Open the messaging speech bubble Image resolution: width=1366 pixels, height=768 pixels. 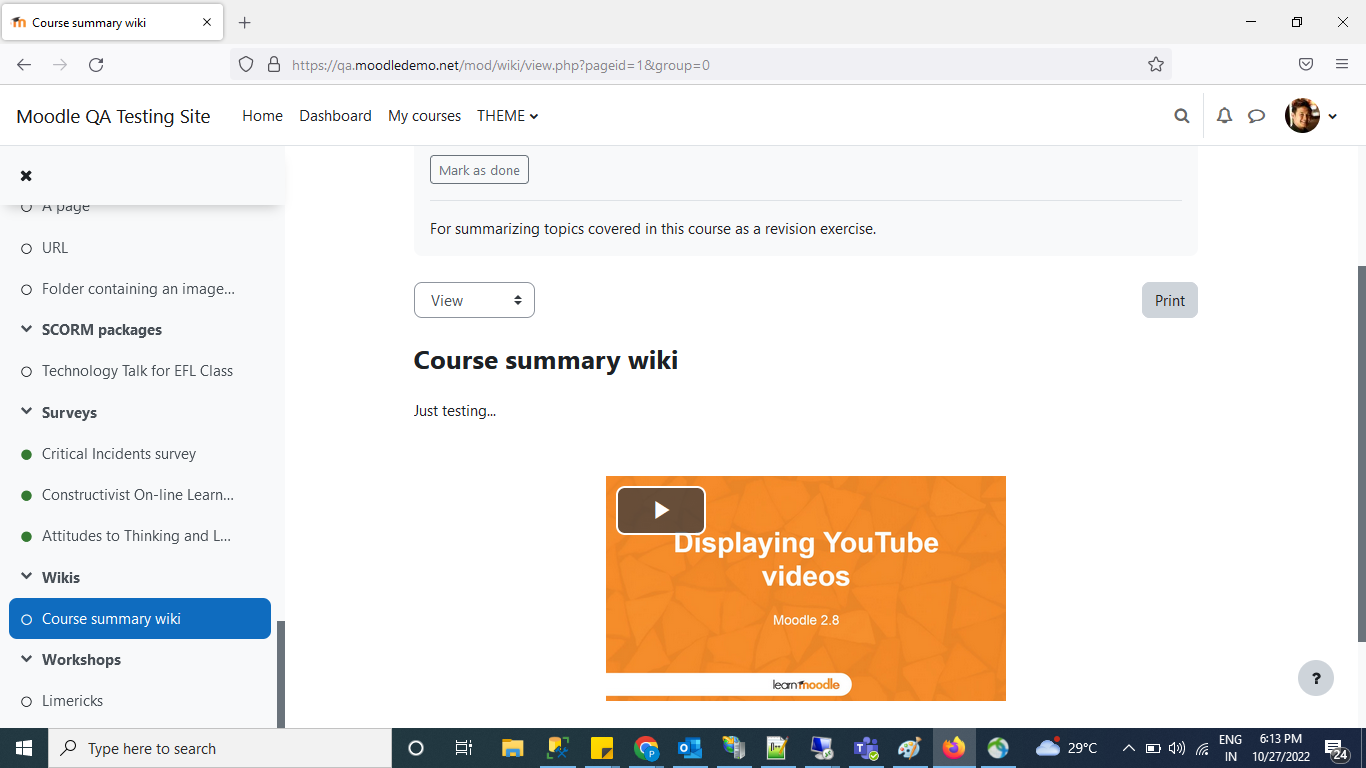click(1257, 116)
